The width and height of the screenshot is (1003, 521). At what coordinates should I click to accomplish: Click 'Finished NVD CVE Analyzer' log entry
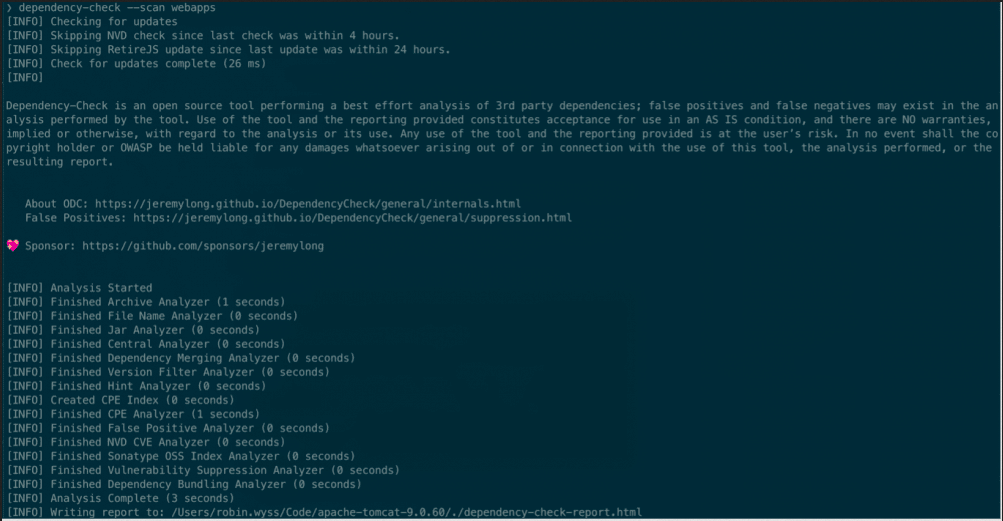tap(146, 442)
